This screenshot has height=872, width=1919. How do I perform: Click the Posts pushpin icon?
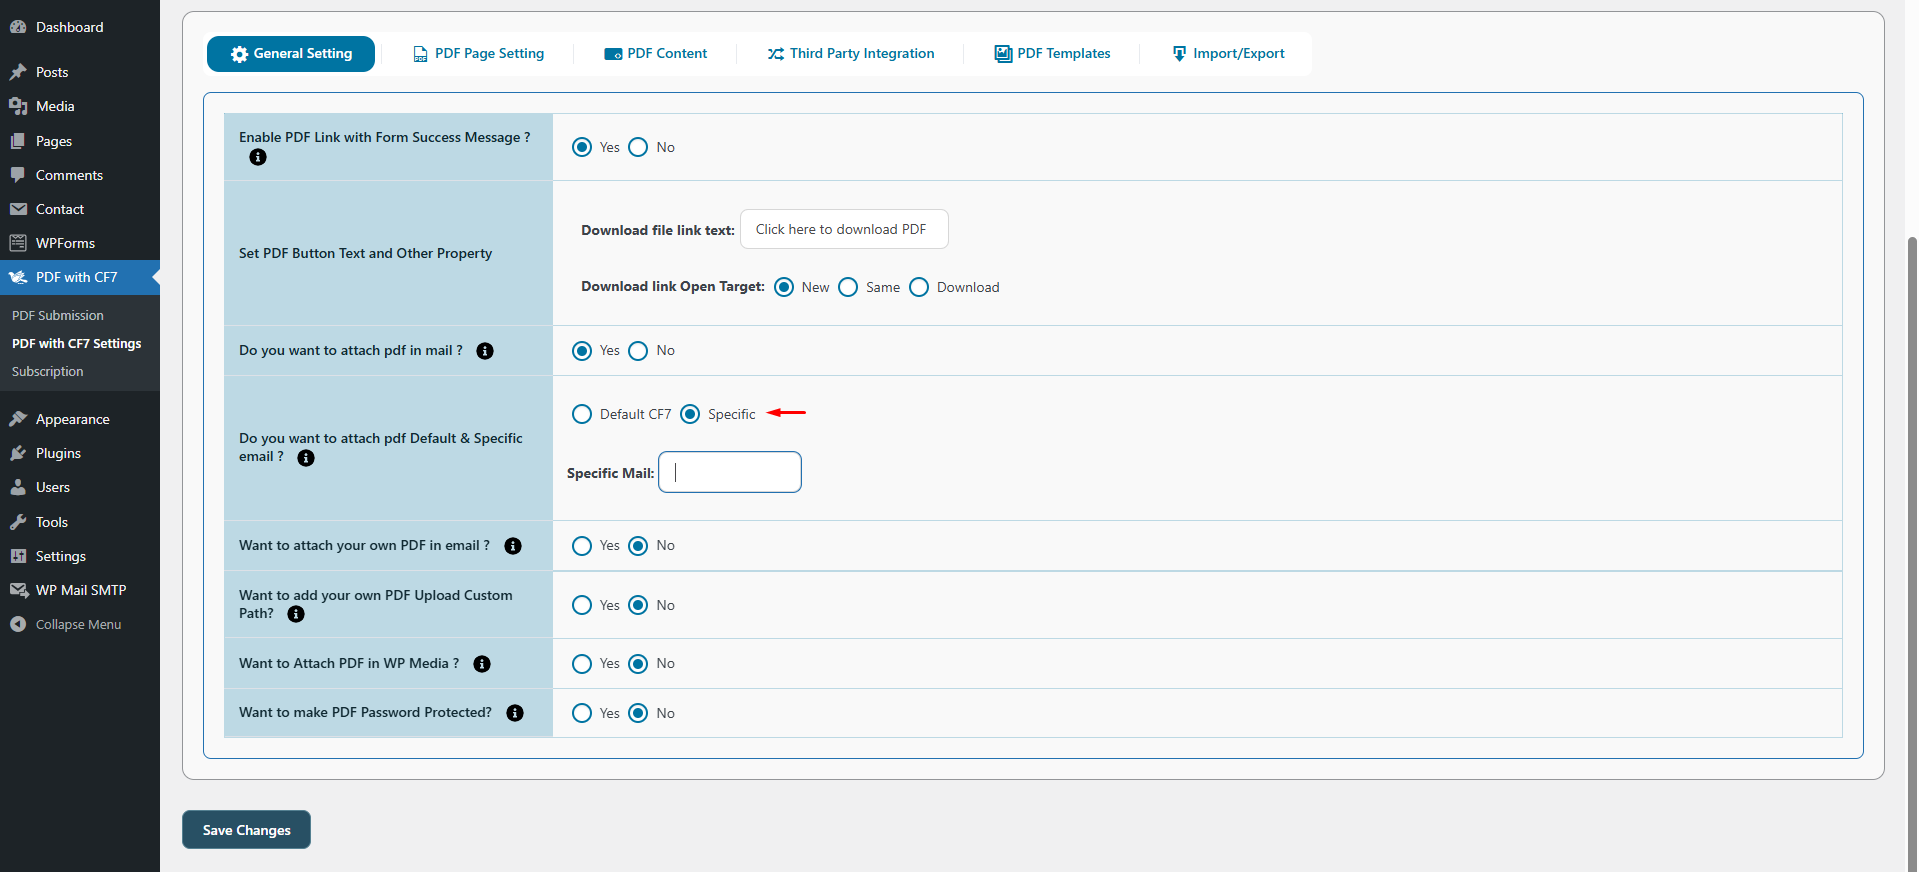click(x=18, y=72)
